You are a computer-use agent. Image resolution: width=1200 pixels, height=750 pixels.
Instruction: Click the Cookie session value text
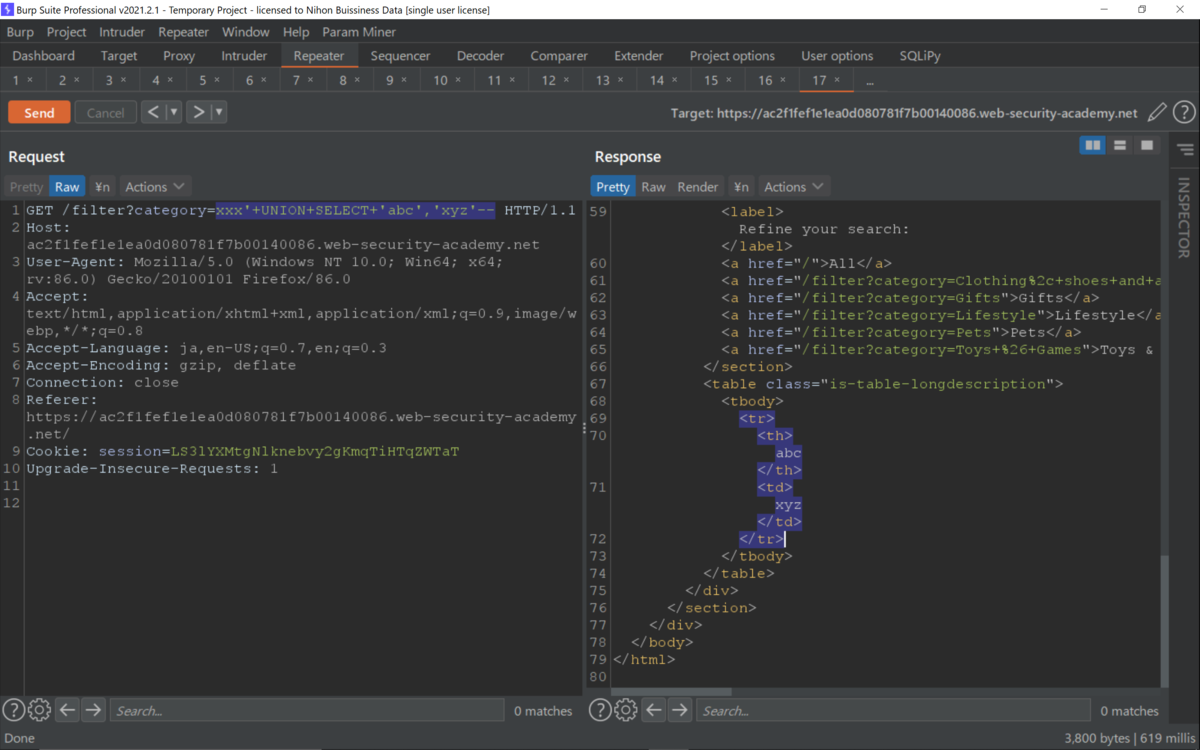tap(315, 452)
